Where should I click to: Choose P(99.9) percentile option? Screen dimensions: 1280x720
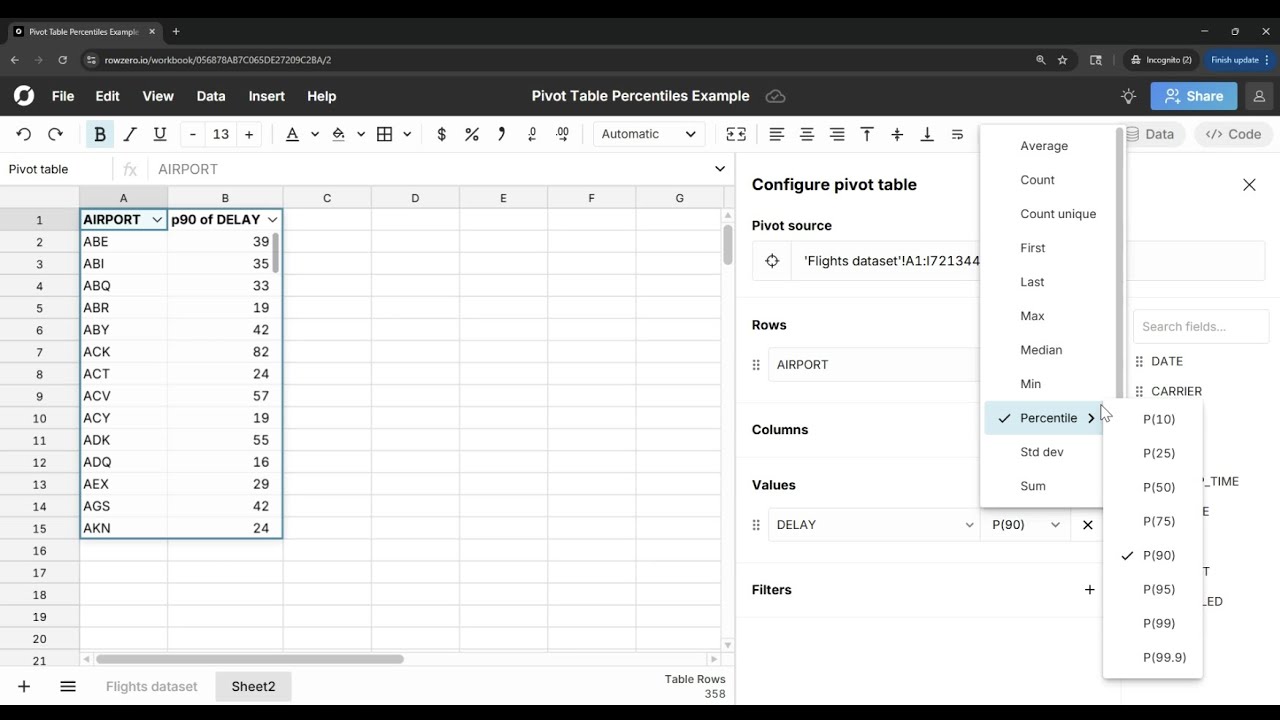click(x=1164, y=657)
